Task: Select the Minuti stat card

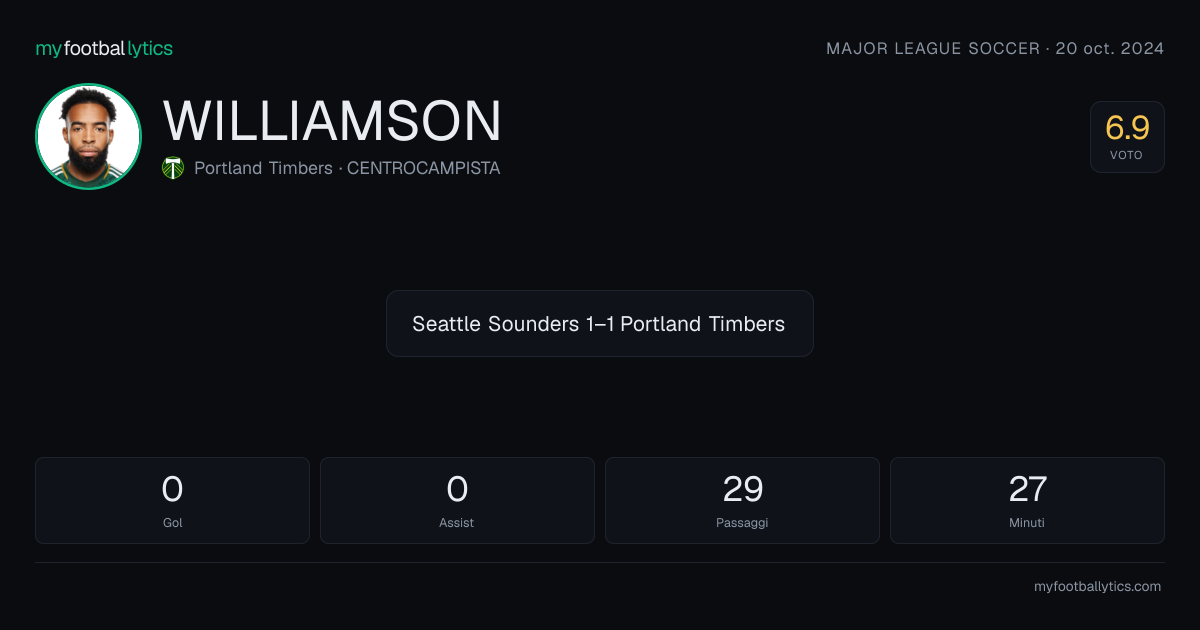Action: (x=1027, y=500)
